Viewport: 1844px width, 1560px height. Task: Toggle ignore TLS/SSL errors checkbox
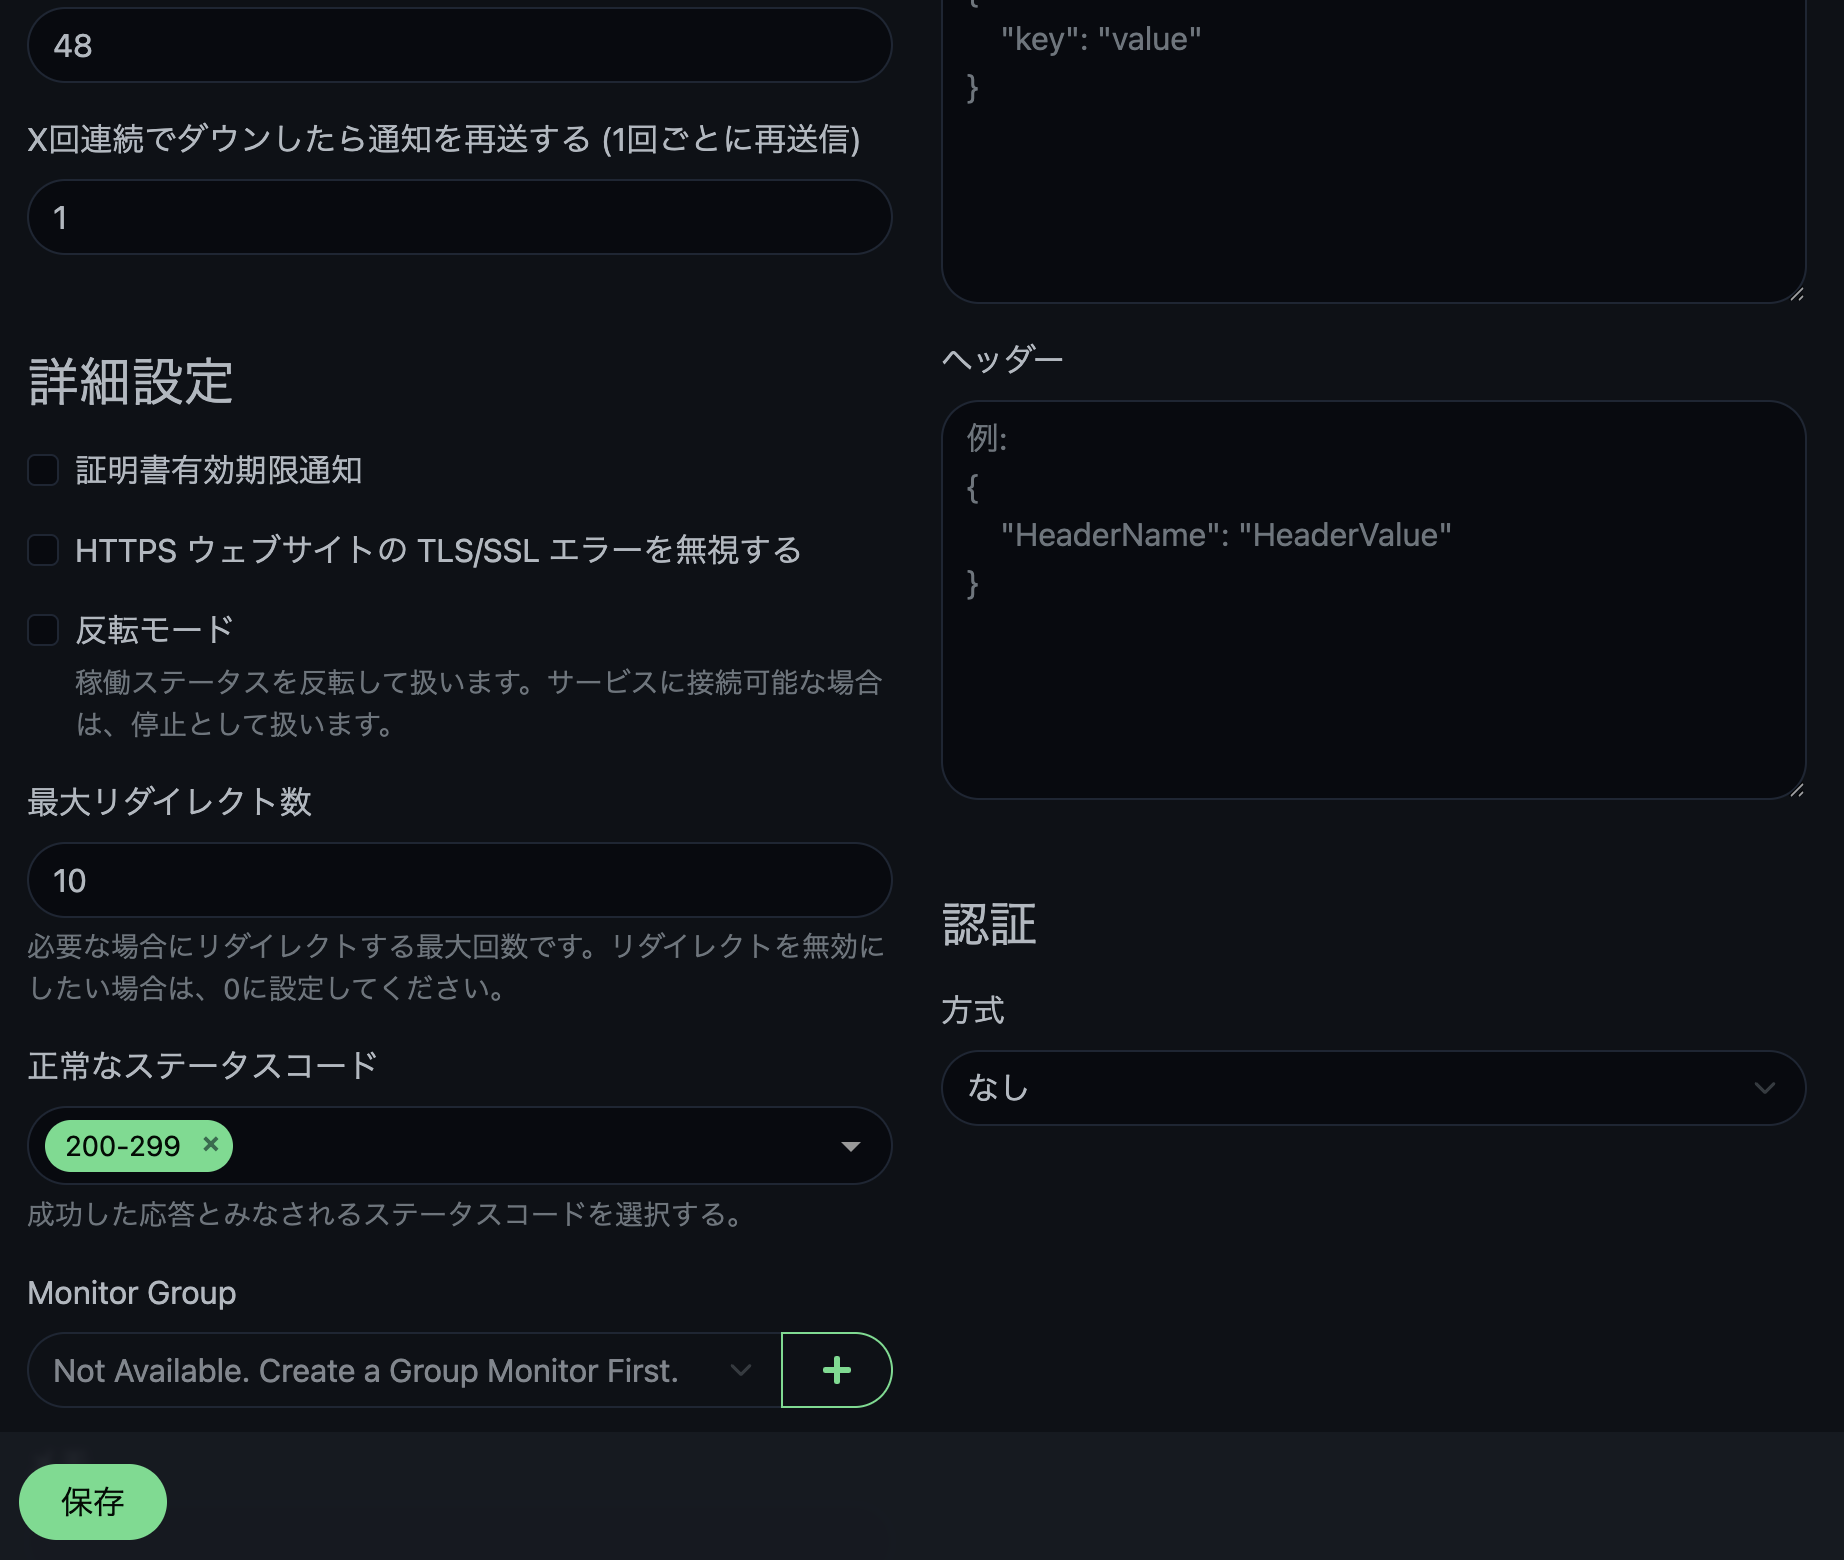[43, 550]
